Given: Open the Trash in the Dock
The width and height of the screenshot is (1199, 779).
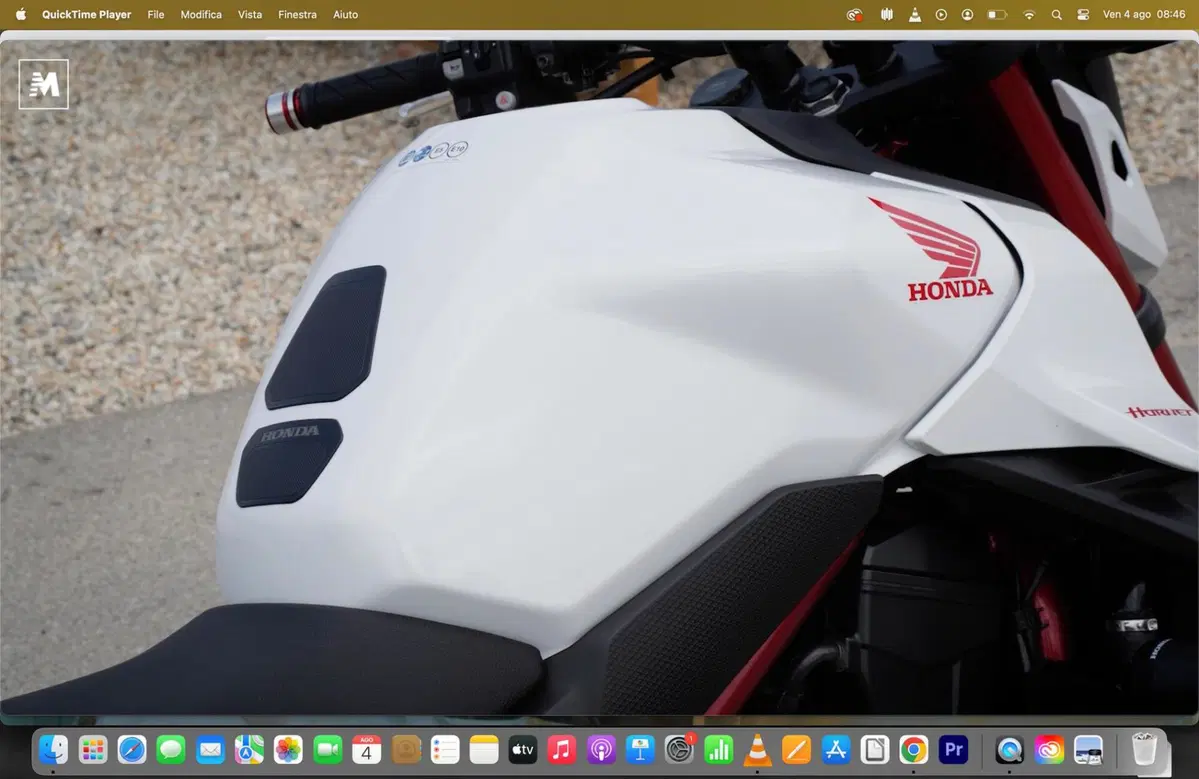Looking at the screenshot, I should click(x=1144, y=750).
